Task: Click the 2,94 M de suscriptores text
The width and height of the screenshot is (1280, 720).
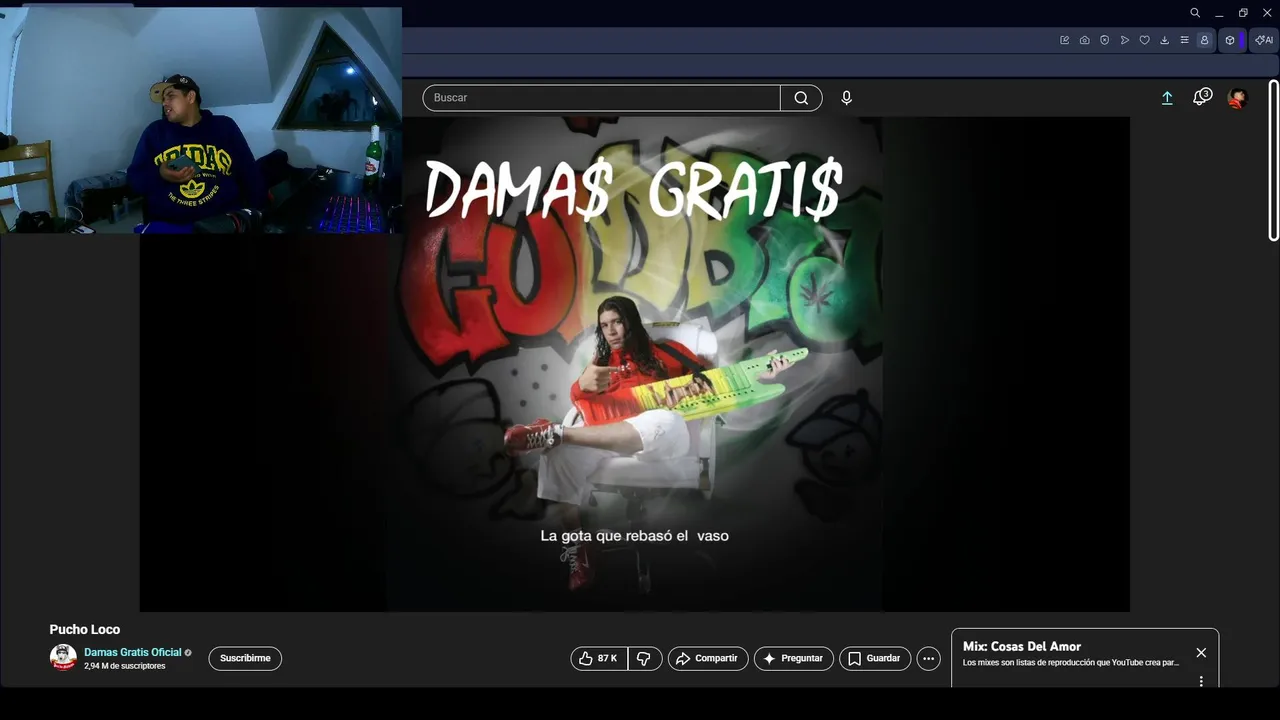Action: pos(125,666)
